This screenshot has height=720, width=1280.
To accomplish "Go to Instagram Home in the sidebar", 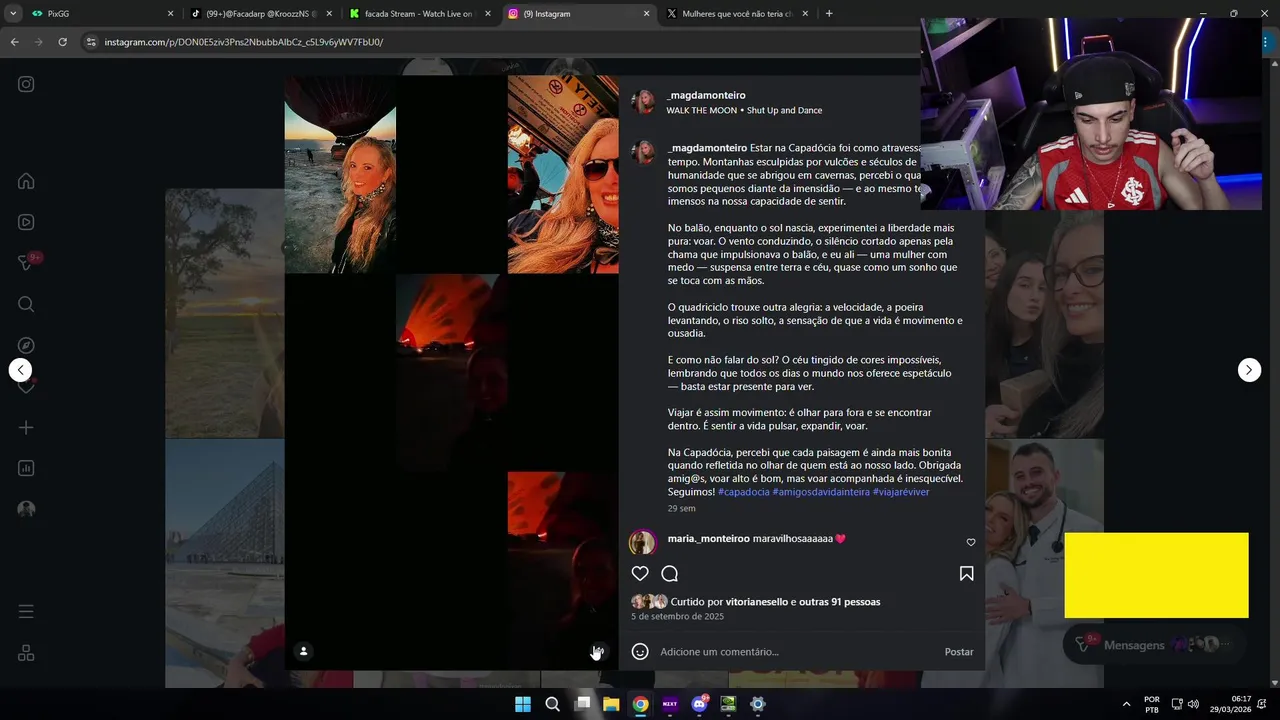I will [26, 181].
